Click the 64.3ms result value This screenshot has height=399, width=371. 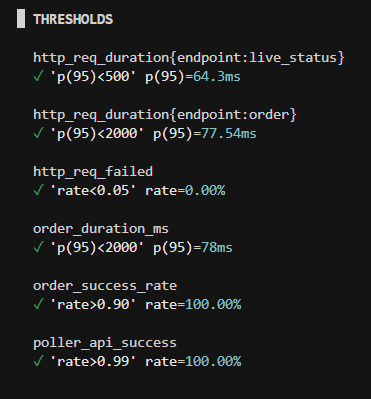217,77
